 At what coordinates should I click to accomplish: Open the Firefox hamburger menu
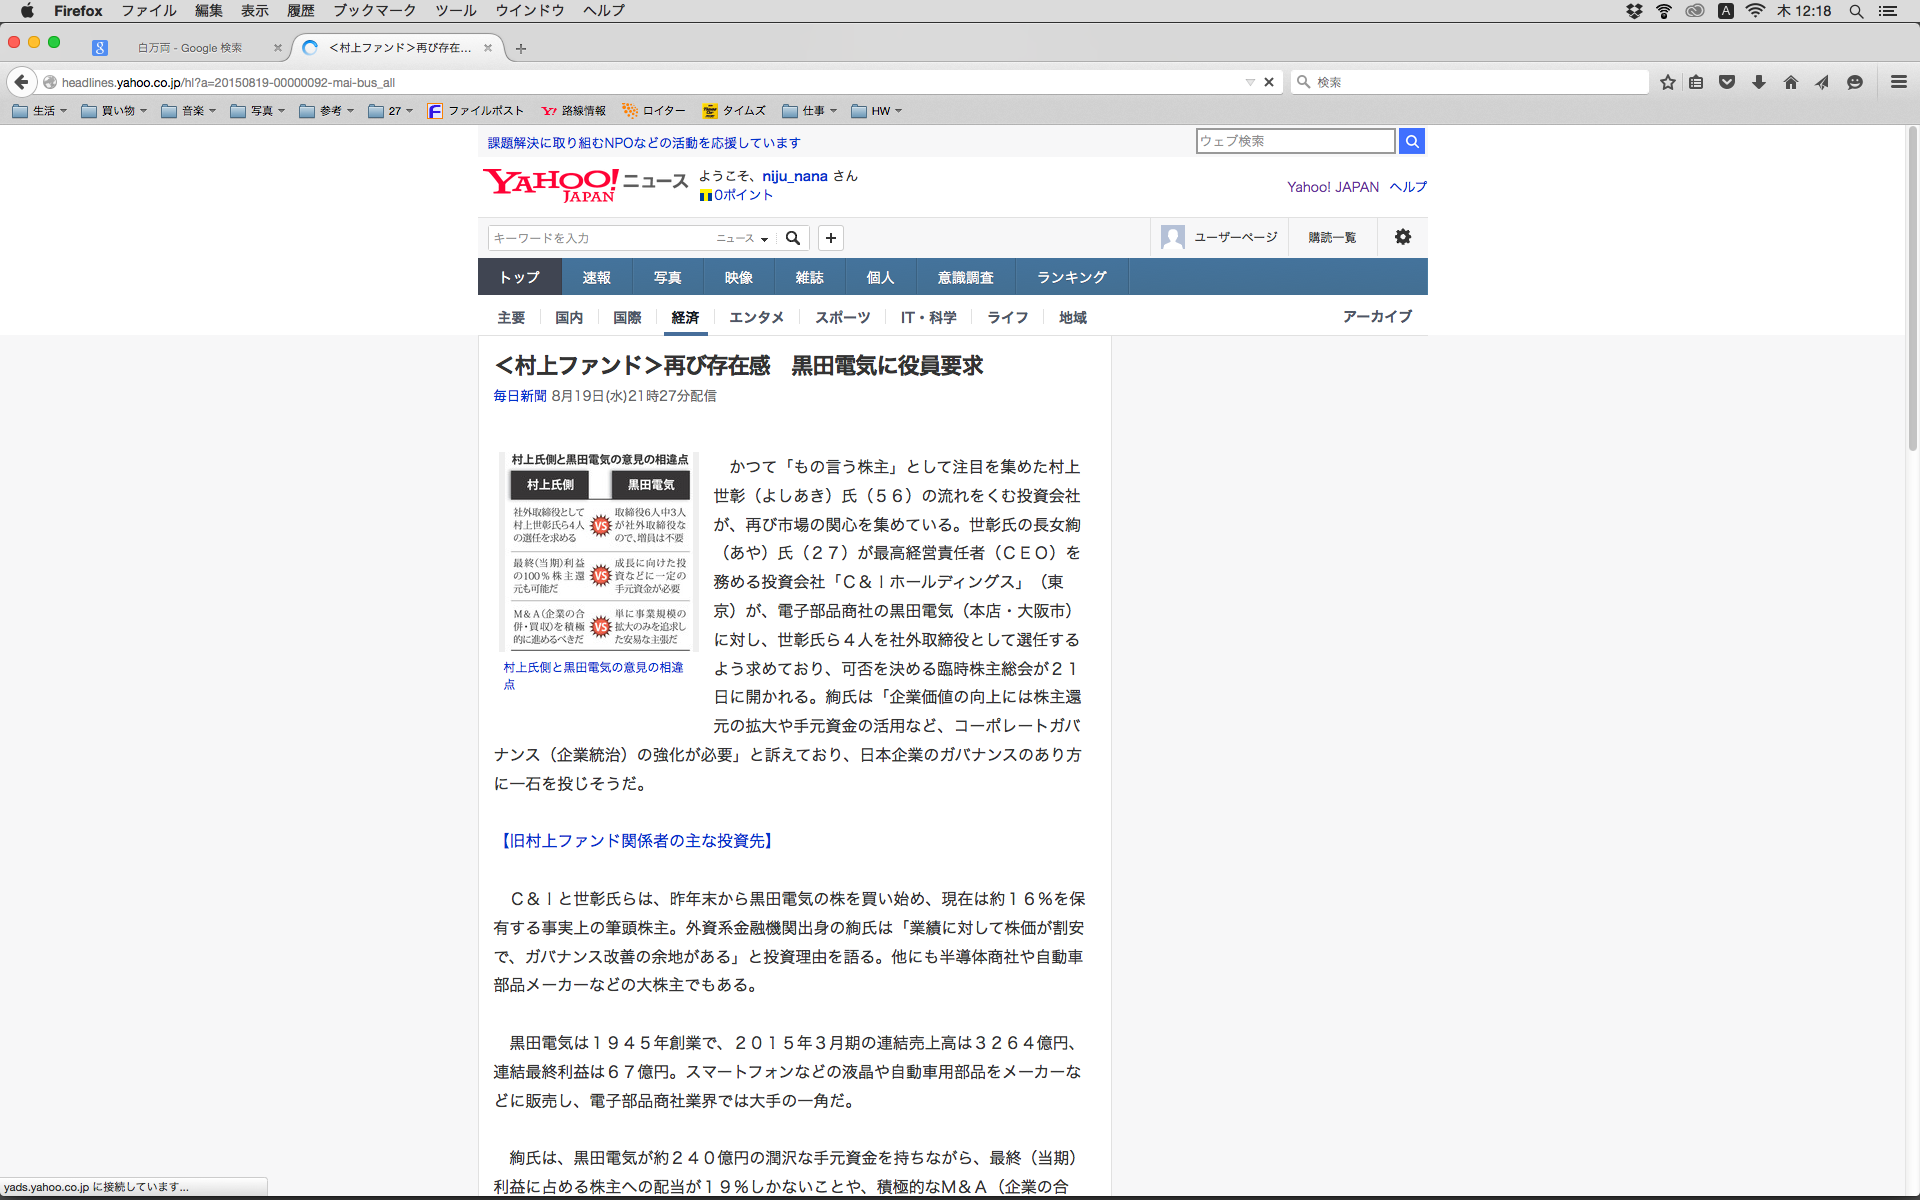click(x=1898, y=82)
